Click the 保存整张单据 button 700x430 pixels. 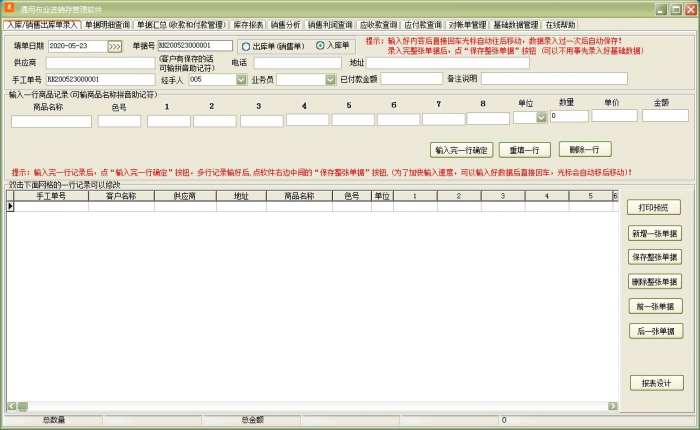pyautogui.click(x=655, y=257)
